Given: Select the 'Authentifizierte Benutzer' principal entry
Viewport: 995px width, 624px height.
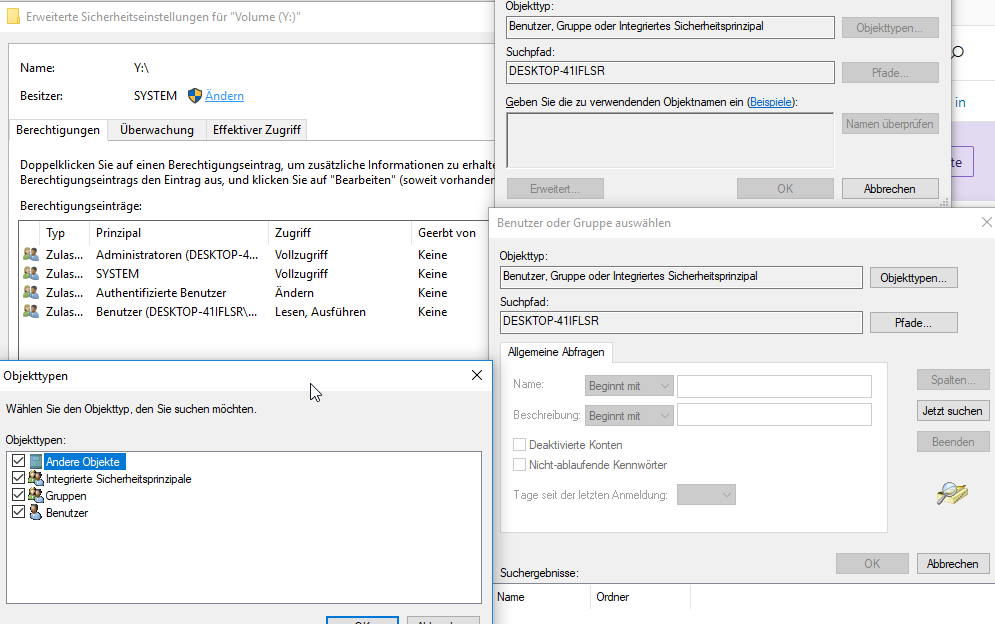Looking at the screenshot, I should (161, 293).
